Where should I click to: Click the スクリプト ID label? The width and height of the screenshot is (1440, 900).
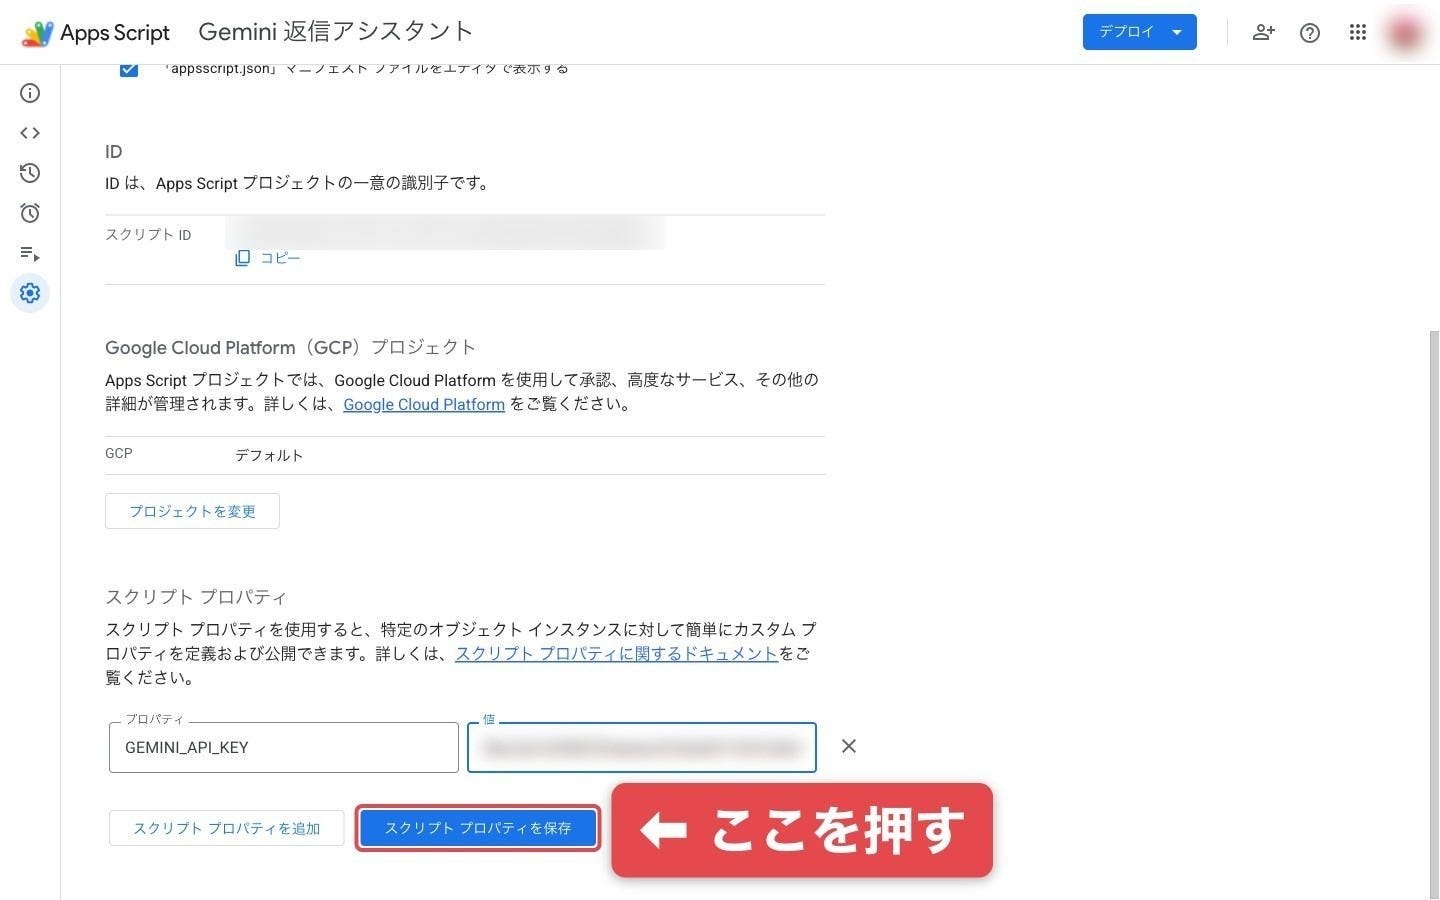tap(148, 235)
